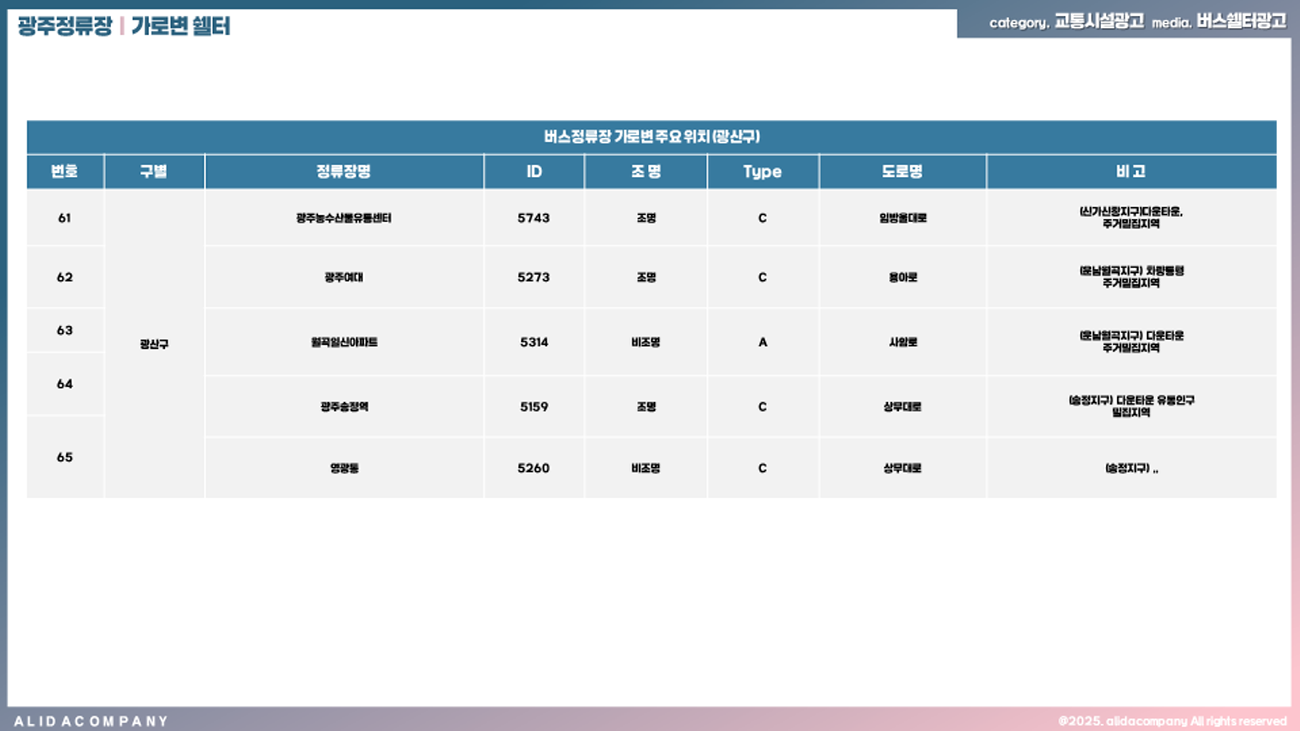Click row number 65
This screenshot has height=731, width=1300.
65,457
